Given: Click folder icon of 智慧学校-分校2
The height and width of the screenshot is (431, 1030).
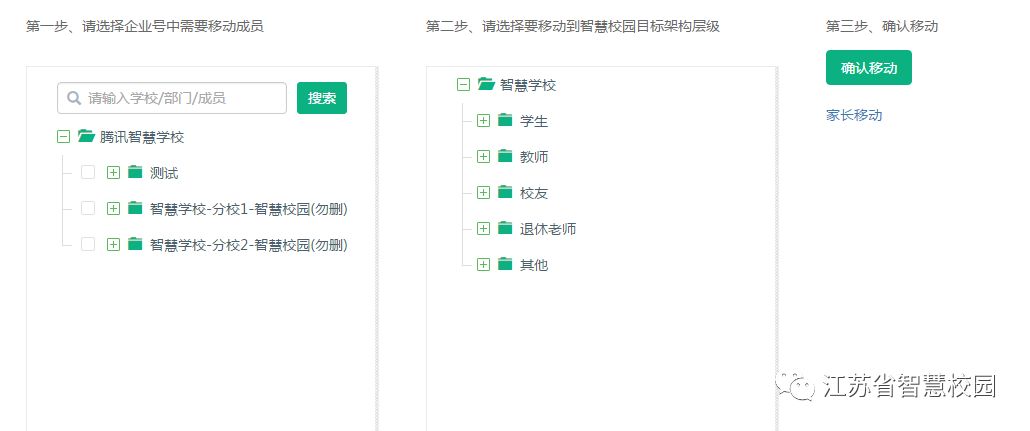Looking at the screenshot, I should (135, 244).
